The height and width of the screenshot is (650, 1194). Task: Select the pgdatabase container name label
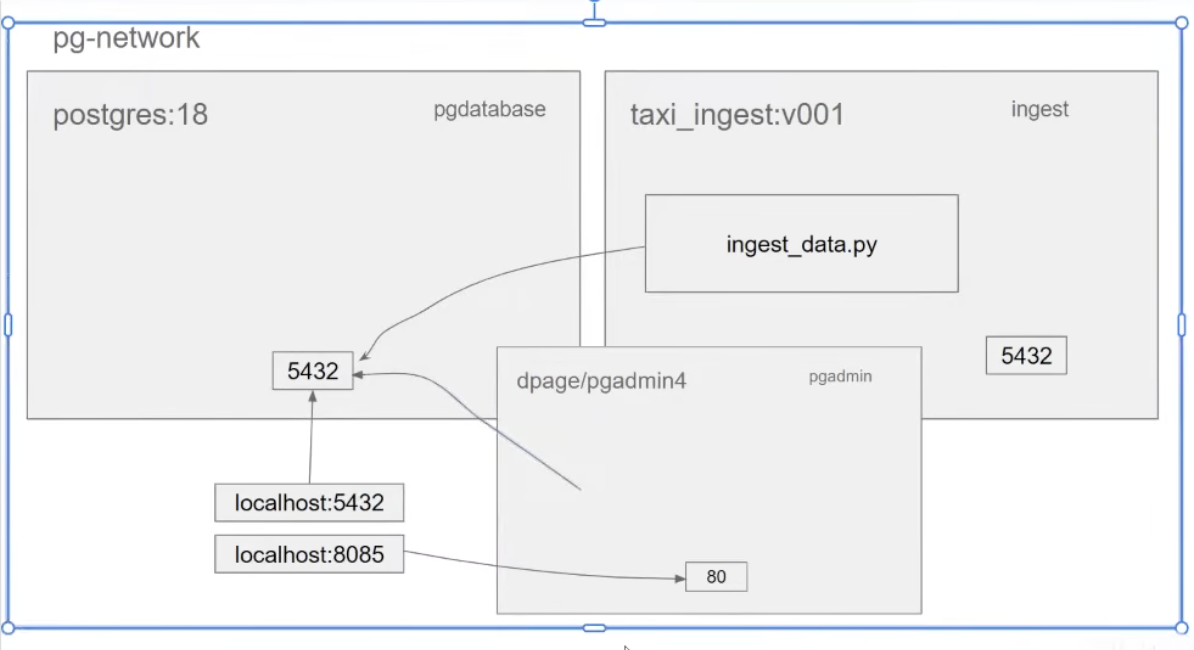(x=489, y=110)
